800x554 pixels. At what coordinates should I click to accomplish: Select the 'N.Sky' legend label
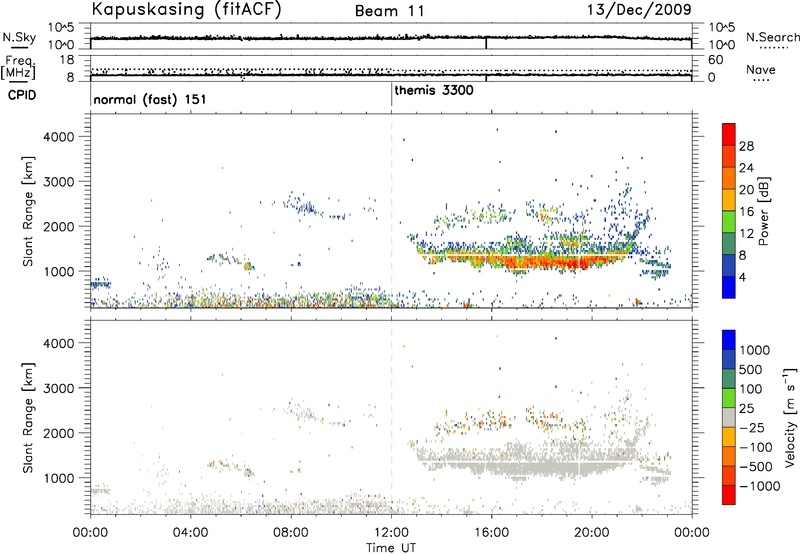coord(19,37)
